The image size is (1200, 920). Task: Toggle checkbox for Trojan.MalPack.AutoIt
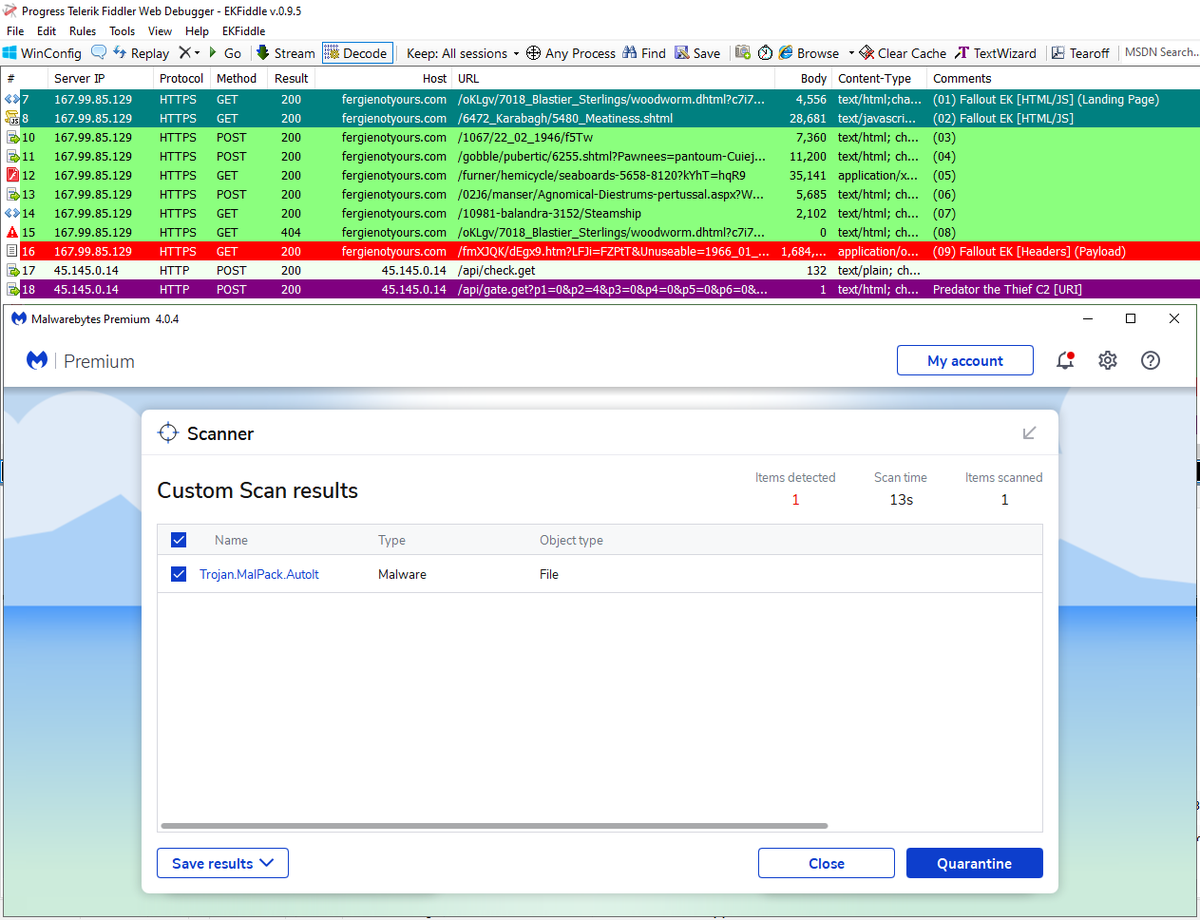pos(179,574)
